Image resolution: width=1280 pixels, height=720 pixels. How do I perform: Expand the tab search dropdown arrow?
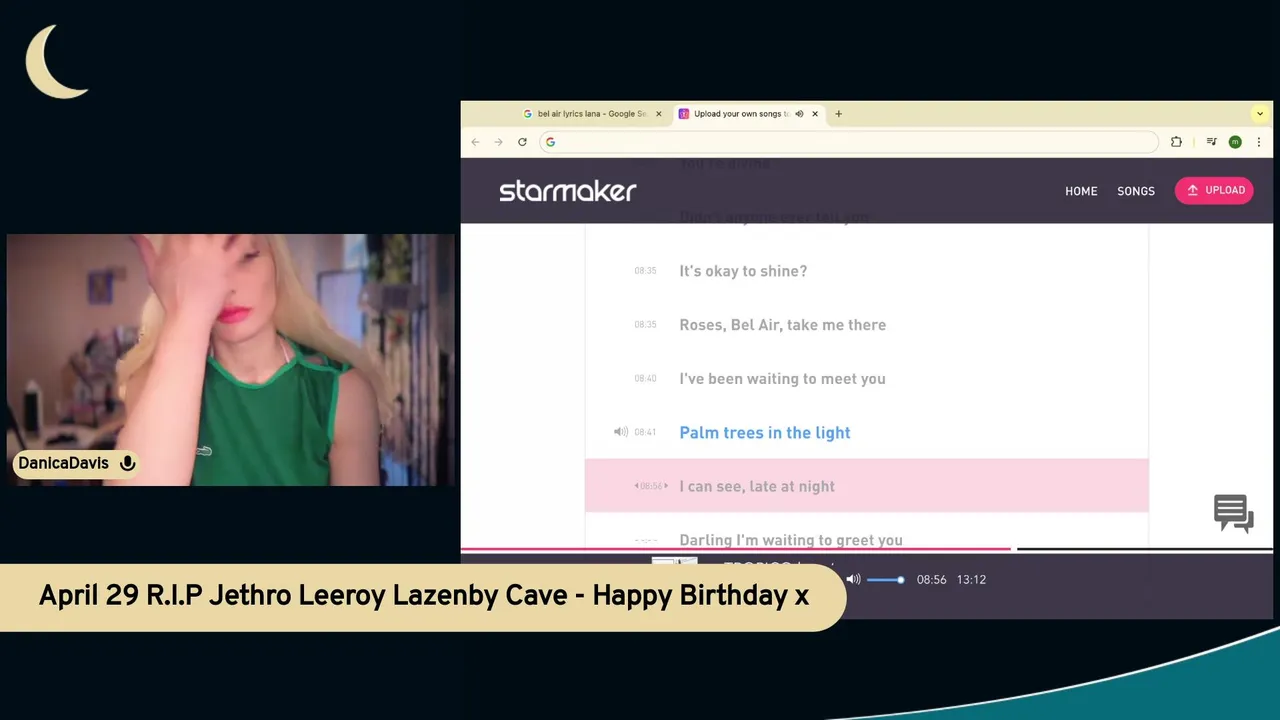coord(1260,114)
